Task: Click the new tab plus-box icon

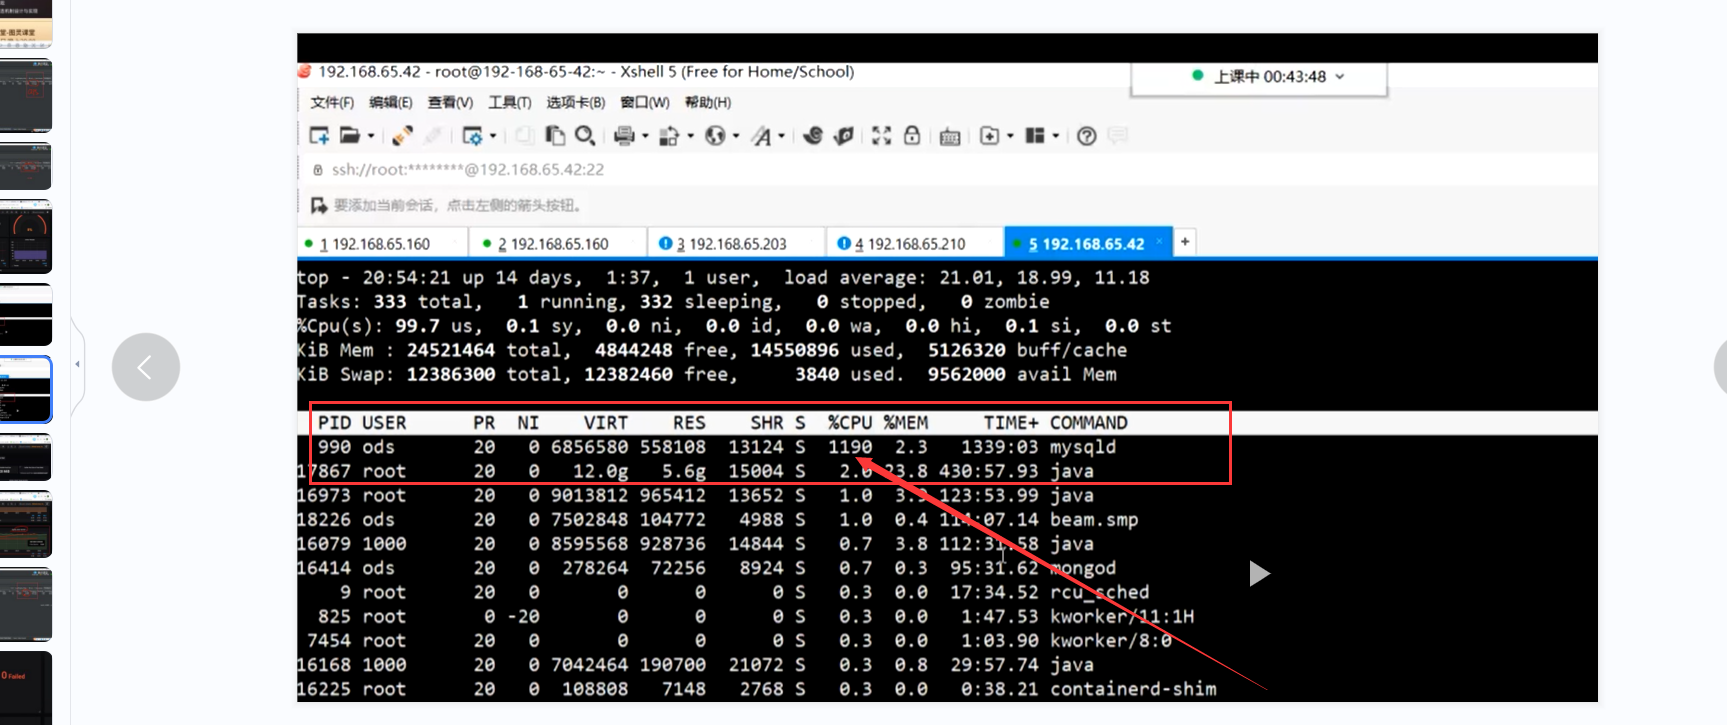Action: click(989, 135)
